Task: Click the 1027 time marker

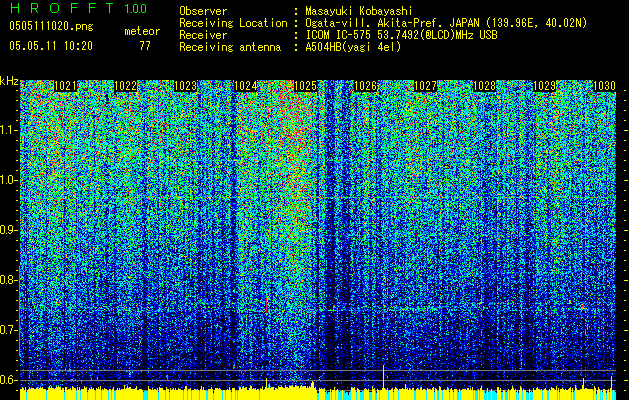Action: [x=425, y=86]
